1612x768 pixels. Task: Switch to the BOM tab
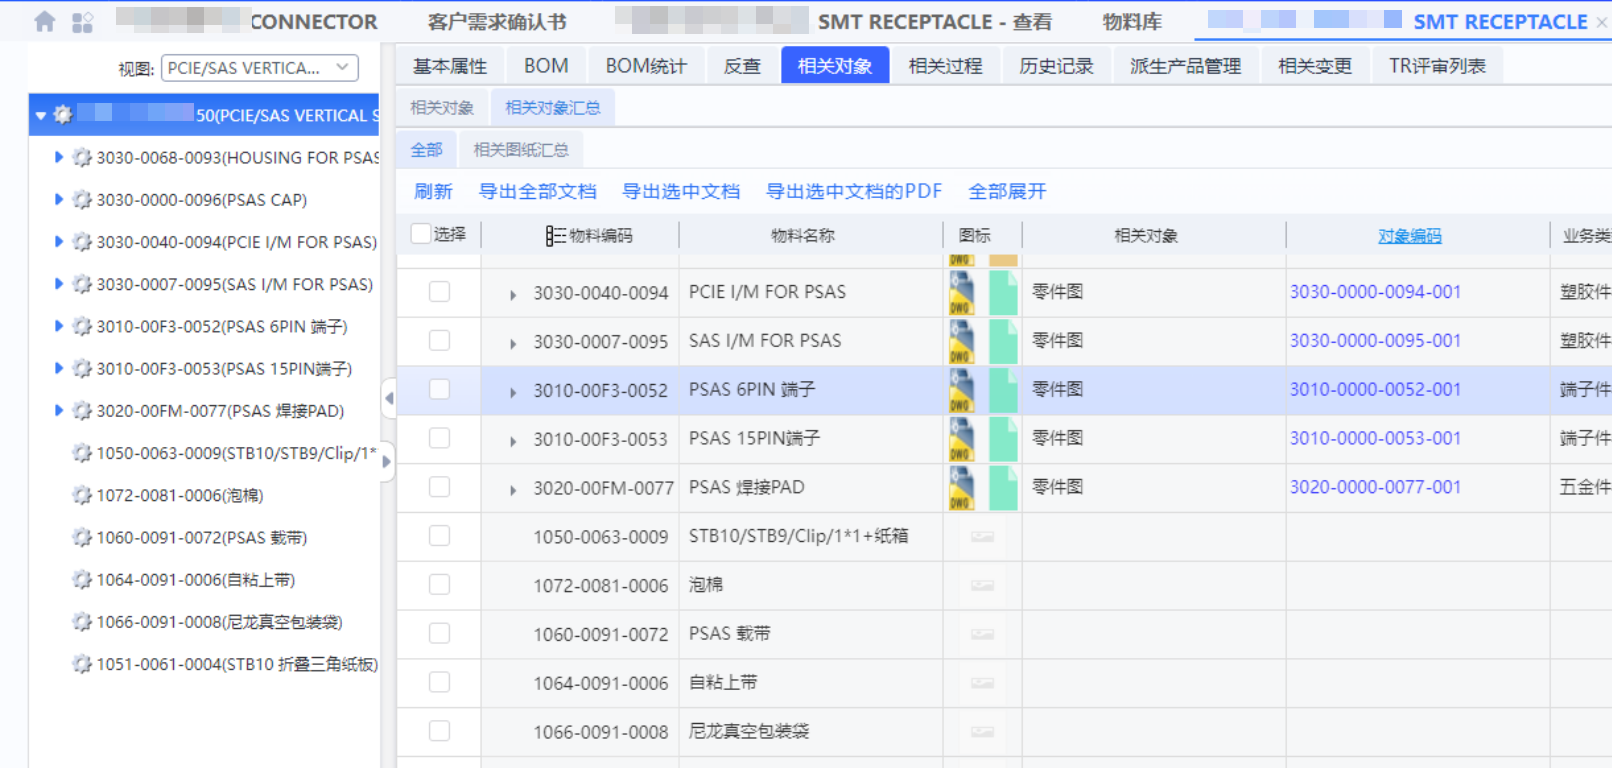[546, 66]
